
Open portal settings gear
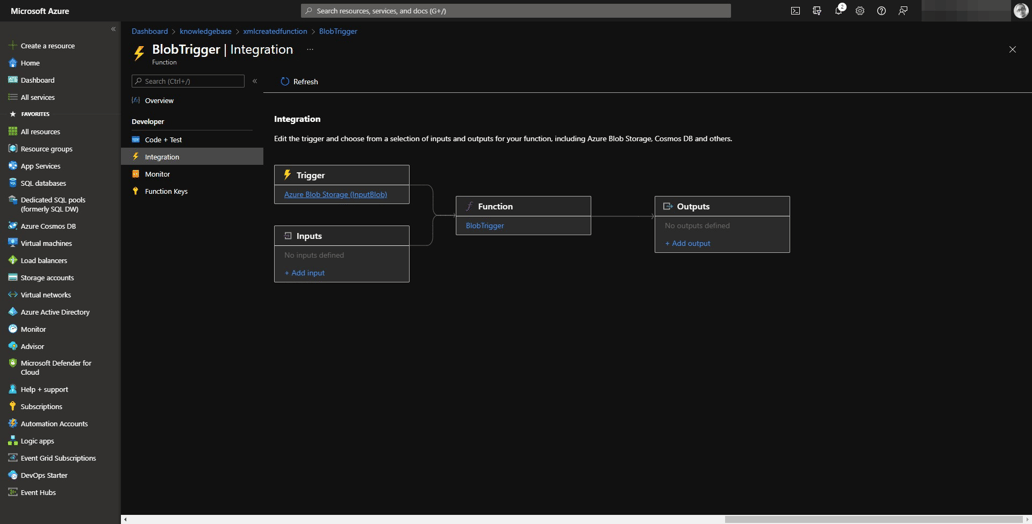(860, 11)
